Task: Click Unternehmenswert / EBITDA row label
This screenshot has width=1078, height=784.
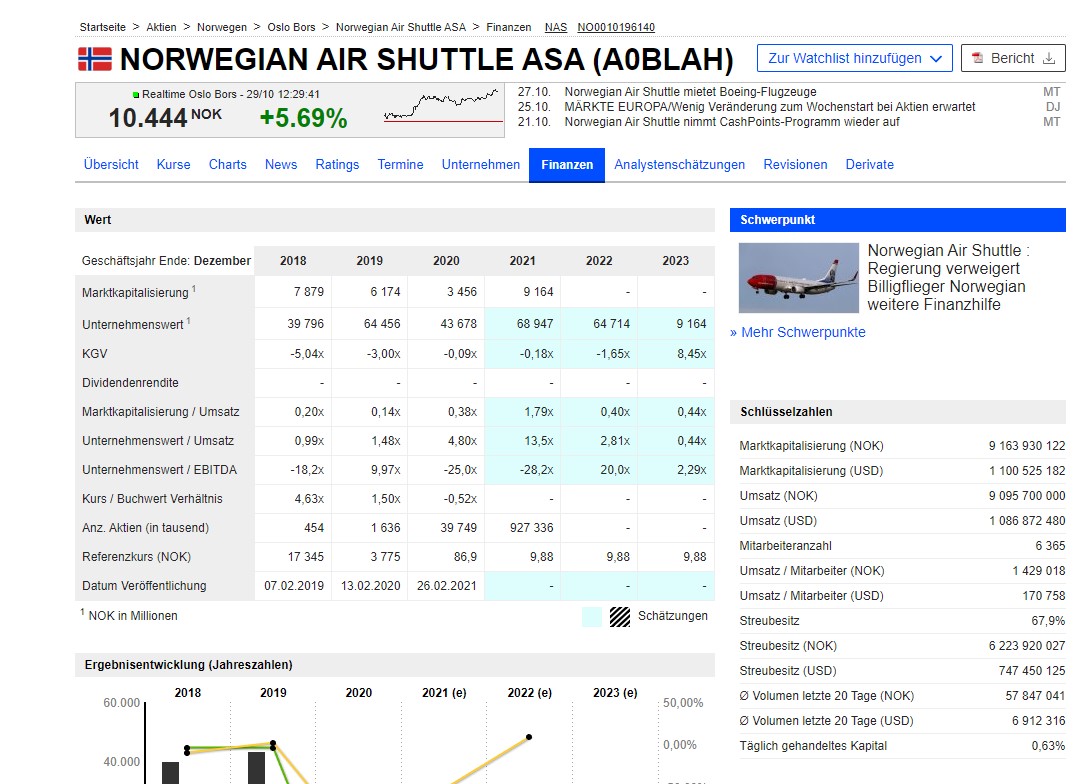Action: (x=160, y=470)
